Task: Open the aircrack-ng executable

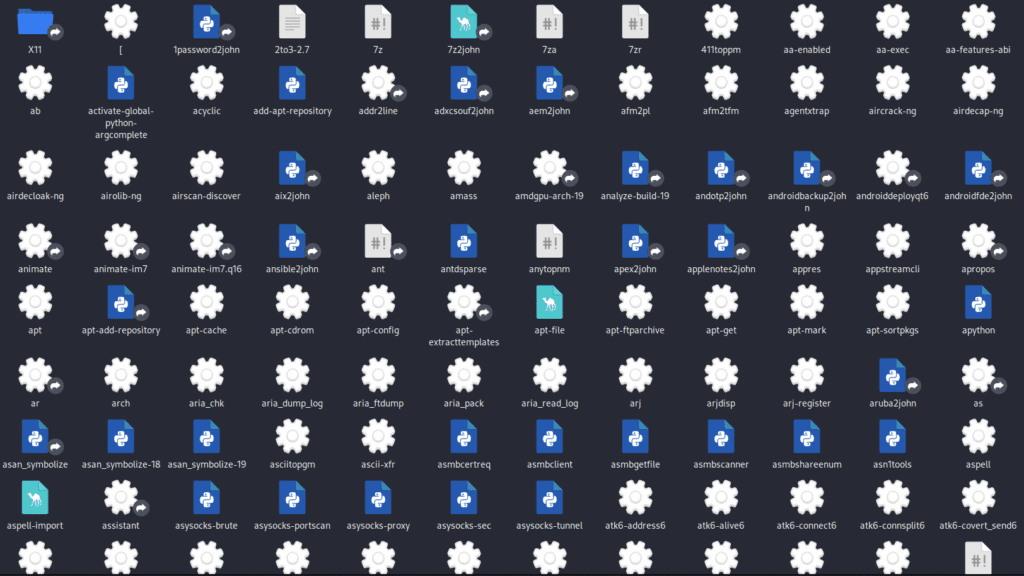Action: (892, 83)
